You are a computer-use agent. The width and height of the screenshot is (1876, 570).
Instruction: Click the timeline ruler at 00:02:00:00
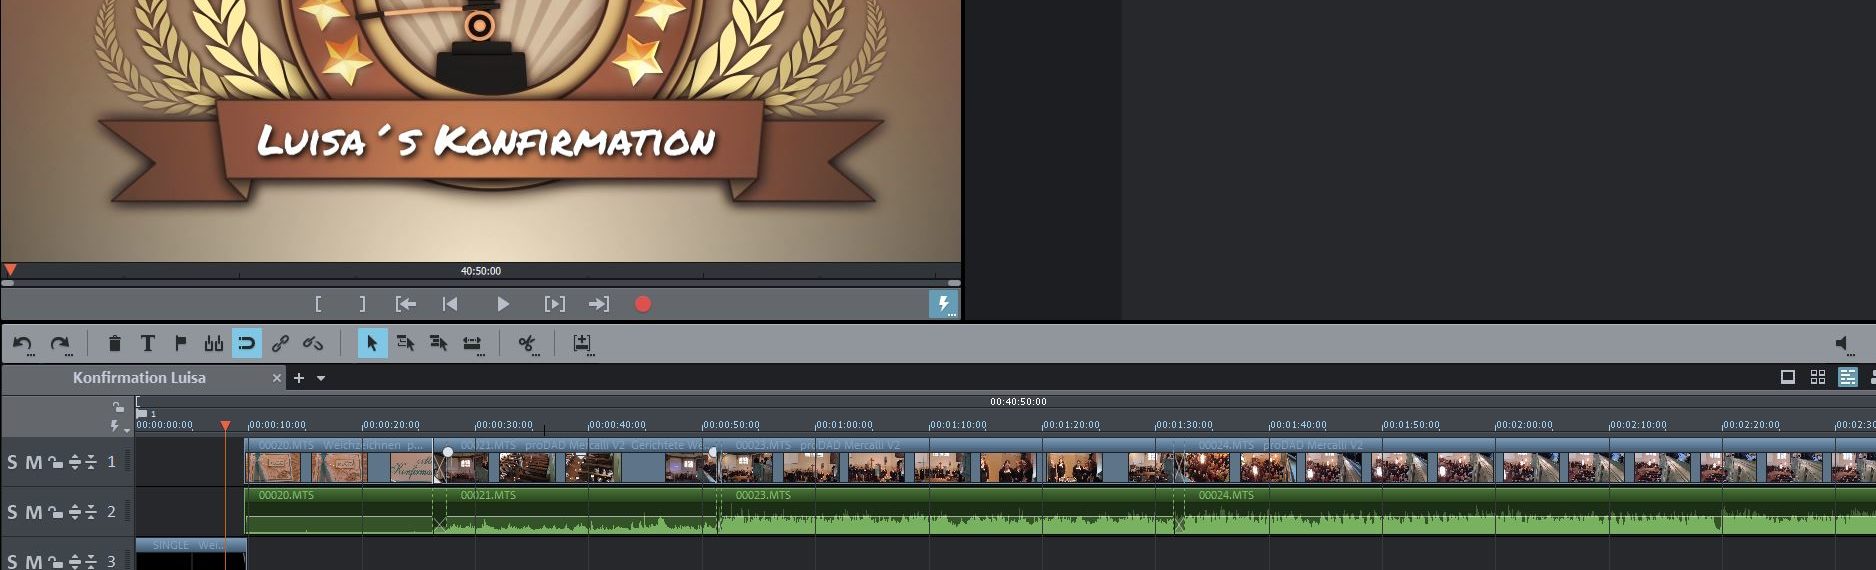click(x=1524, y=425)
